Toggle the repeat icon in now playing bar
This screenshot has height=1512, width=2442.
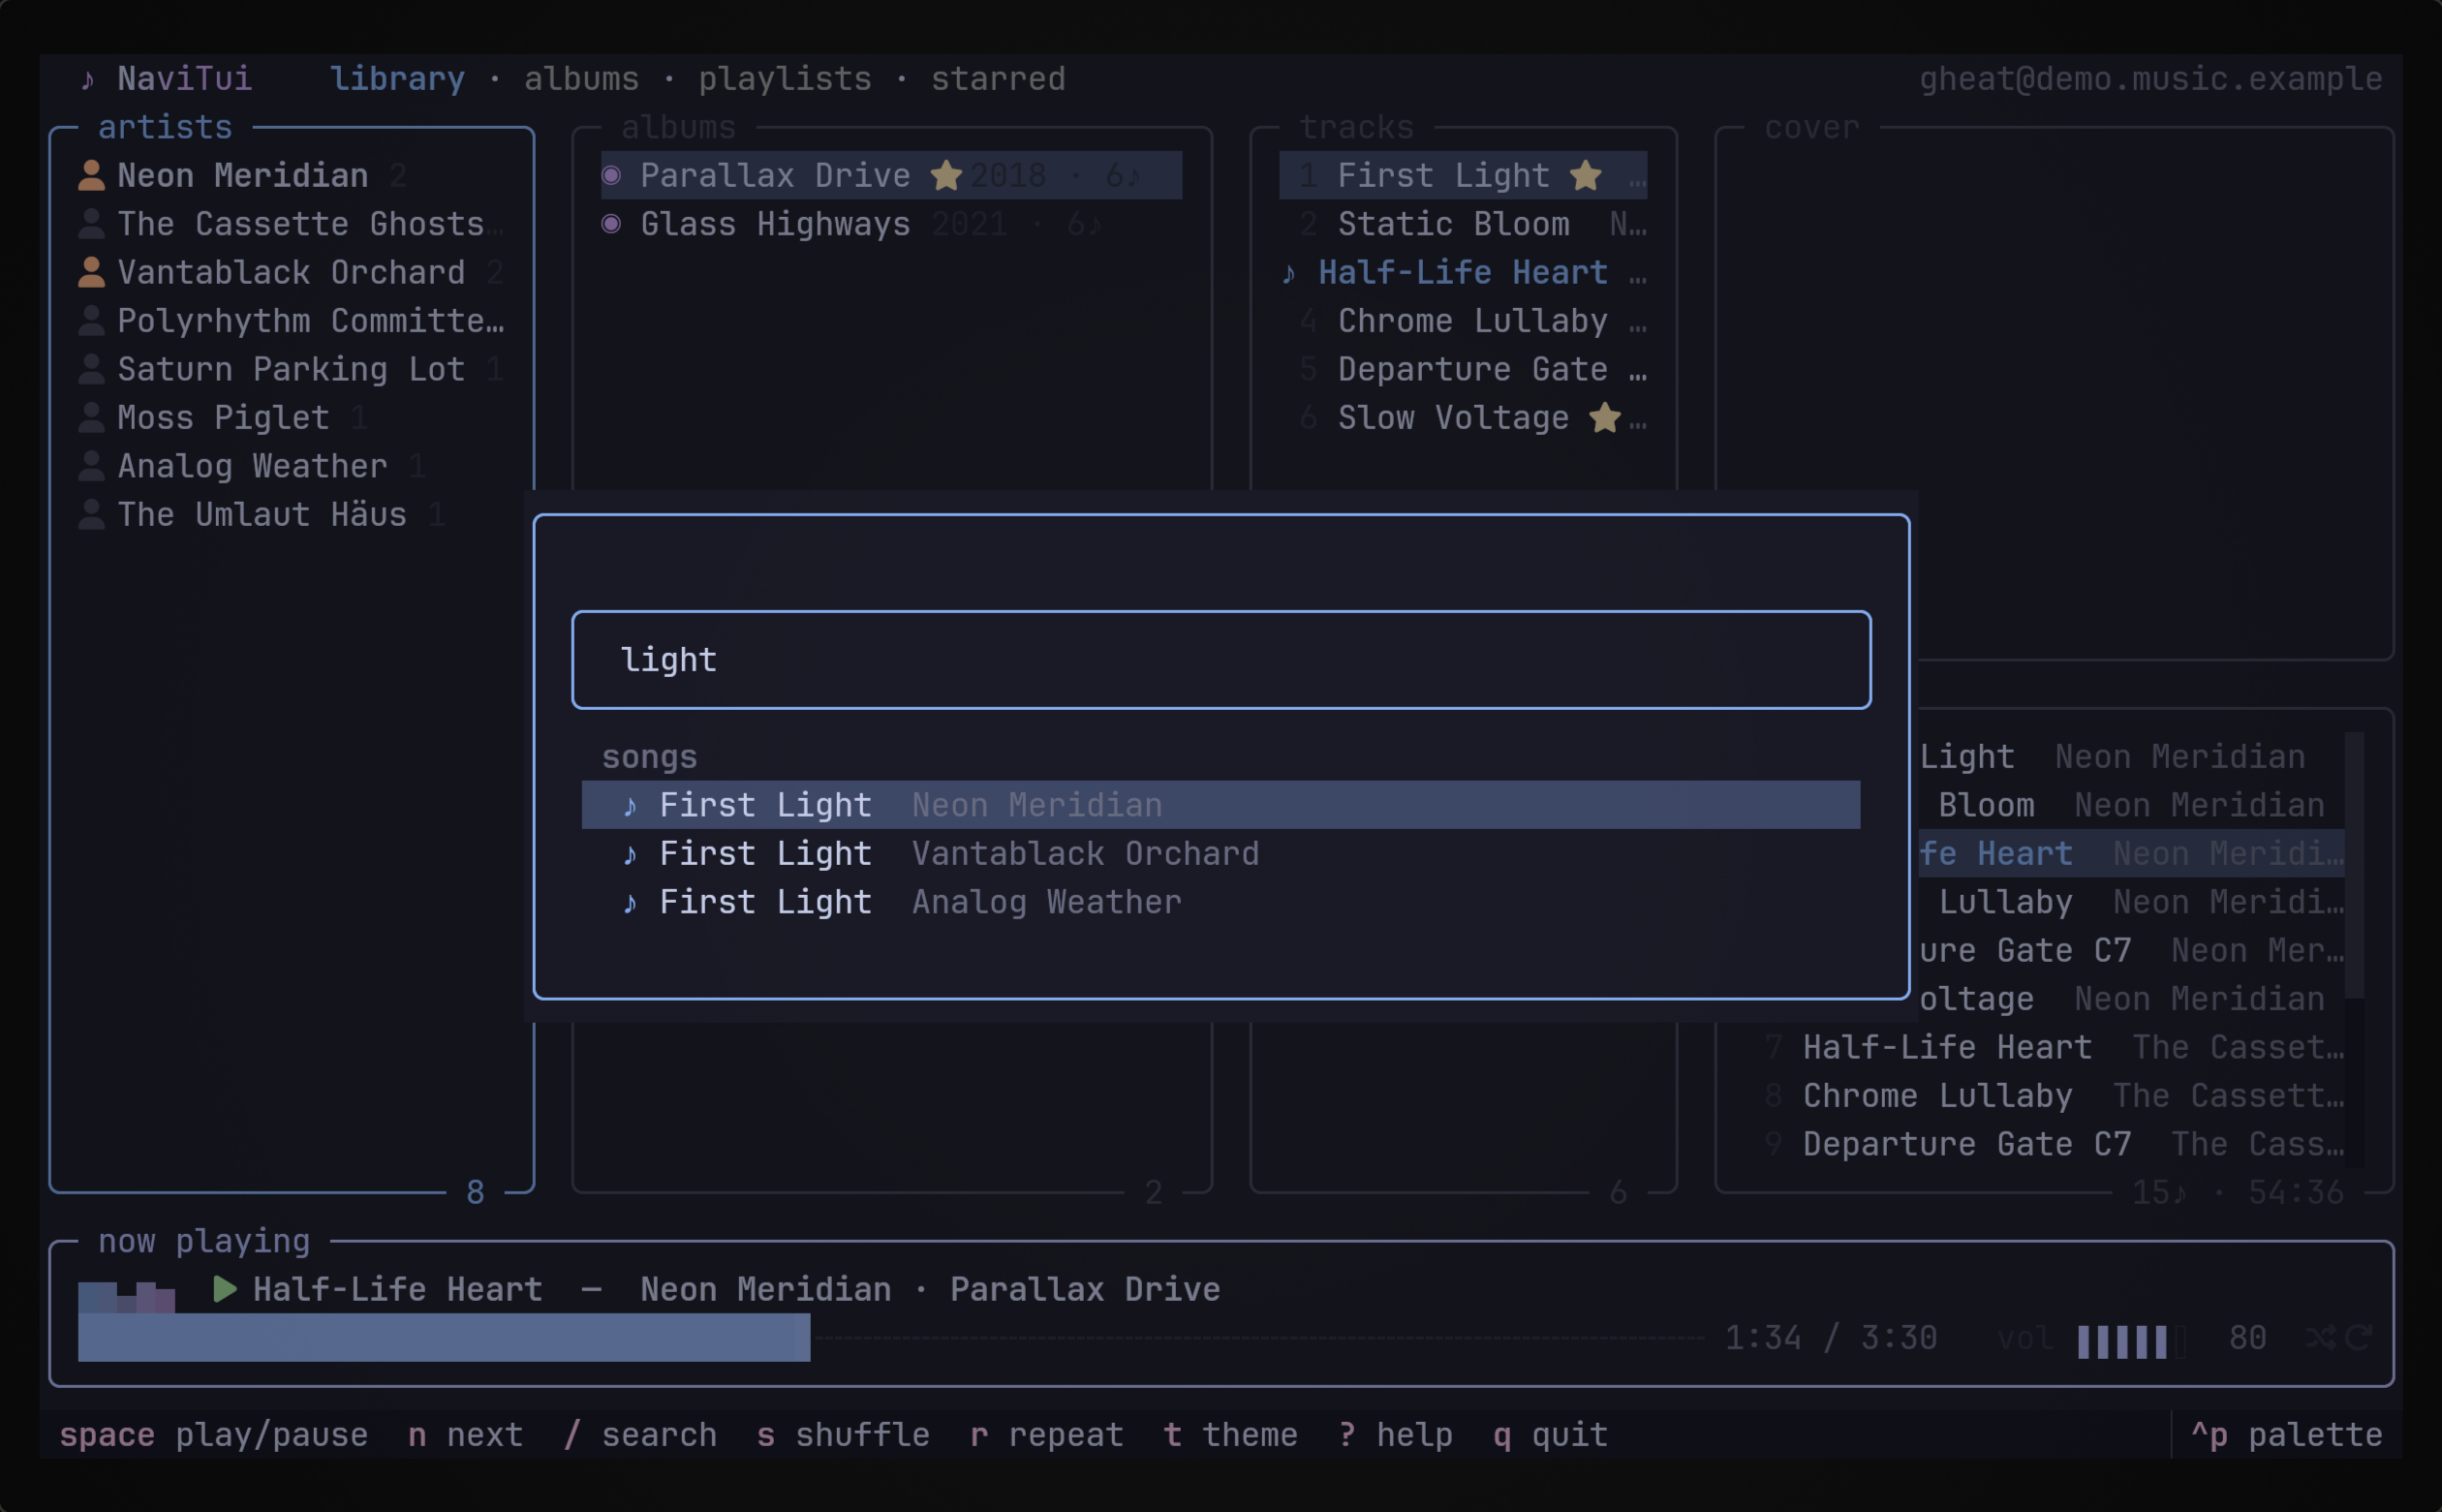(2359, 1337)
